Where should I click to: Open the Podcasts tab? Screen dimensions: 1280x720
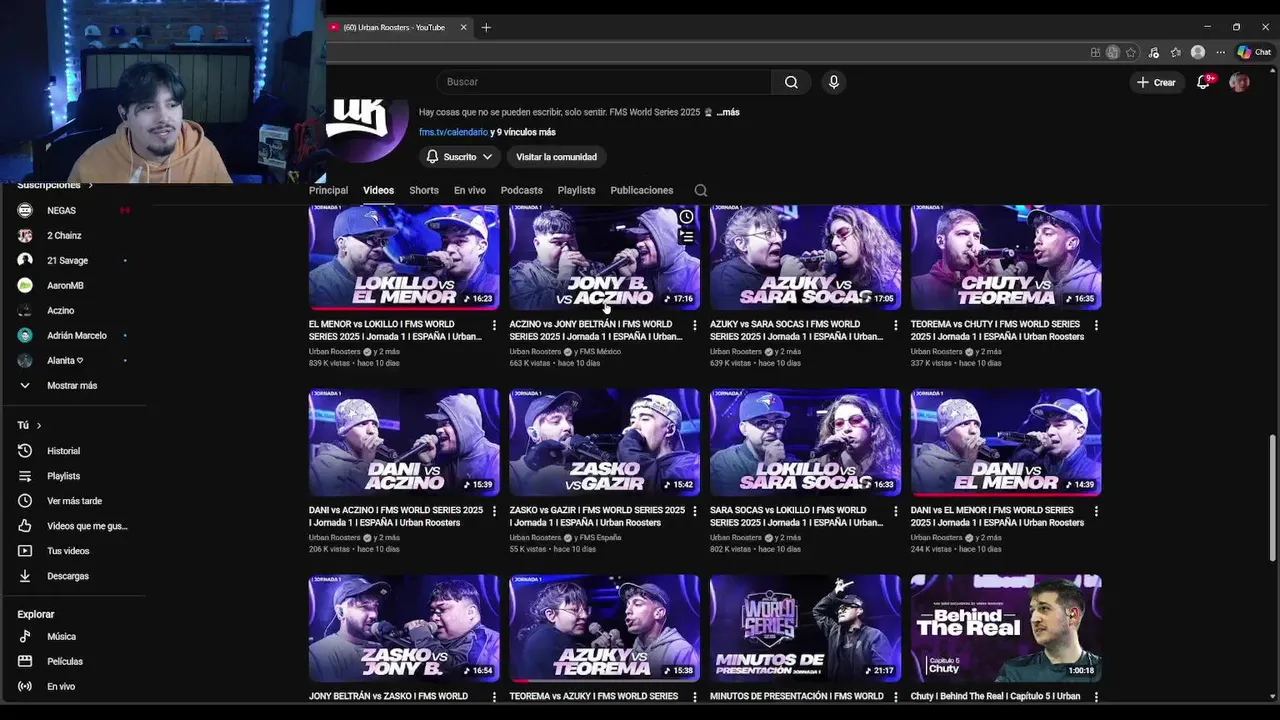click(522, 190)
